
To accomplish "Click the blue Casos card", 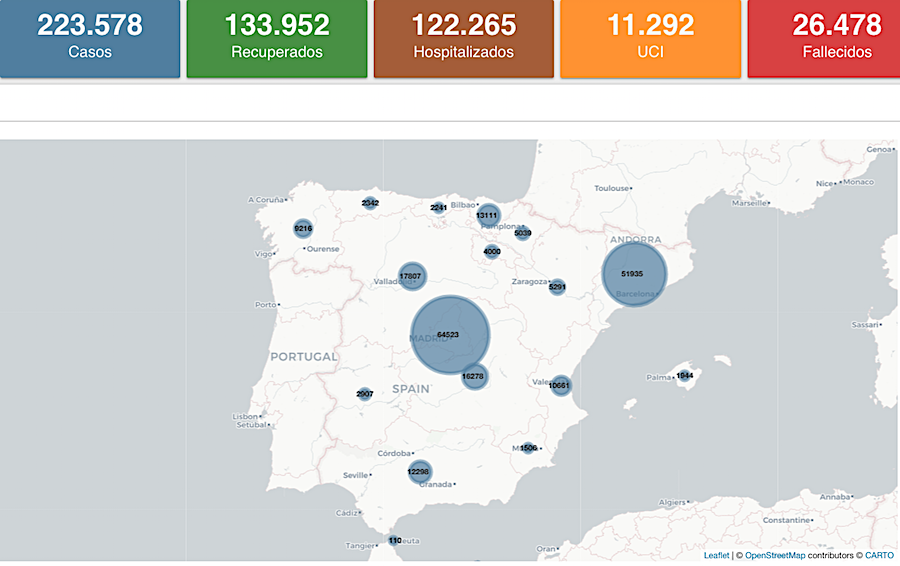I will [x=90, y=38].
